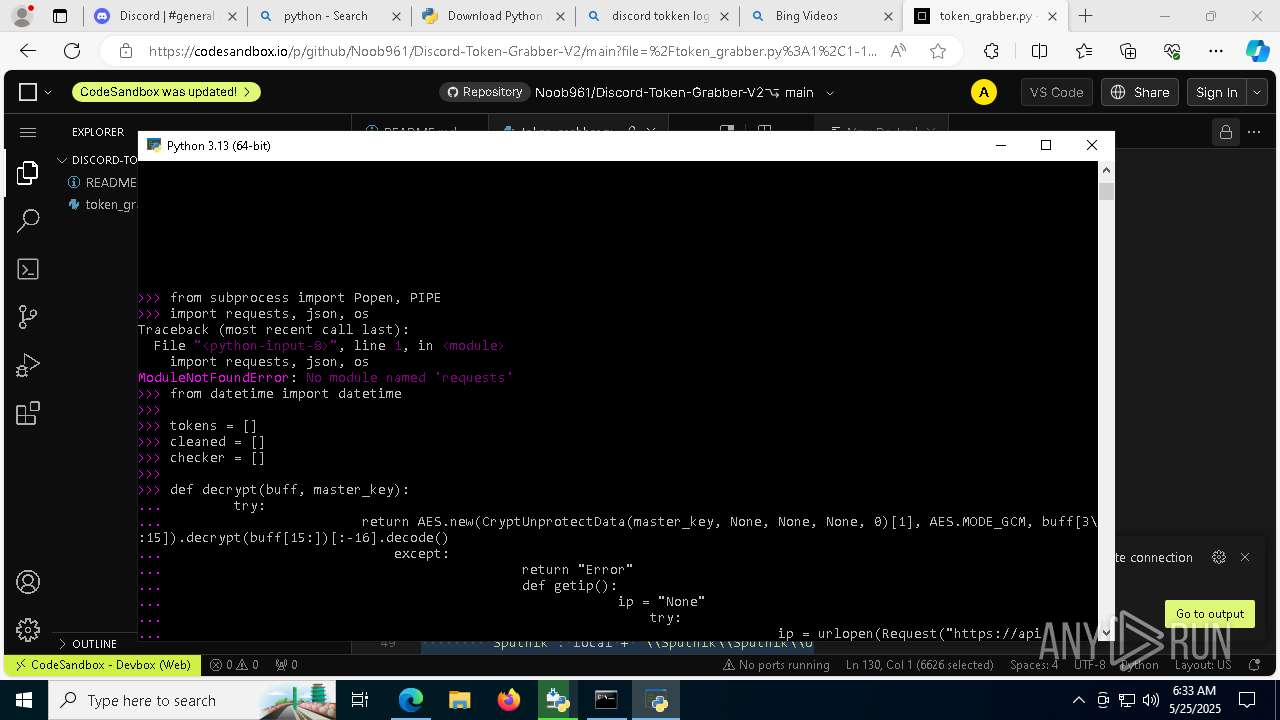Switch to the python - Search tab
This screenshot has height=720, width=1280.
[328, 16]
